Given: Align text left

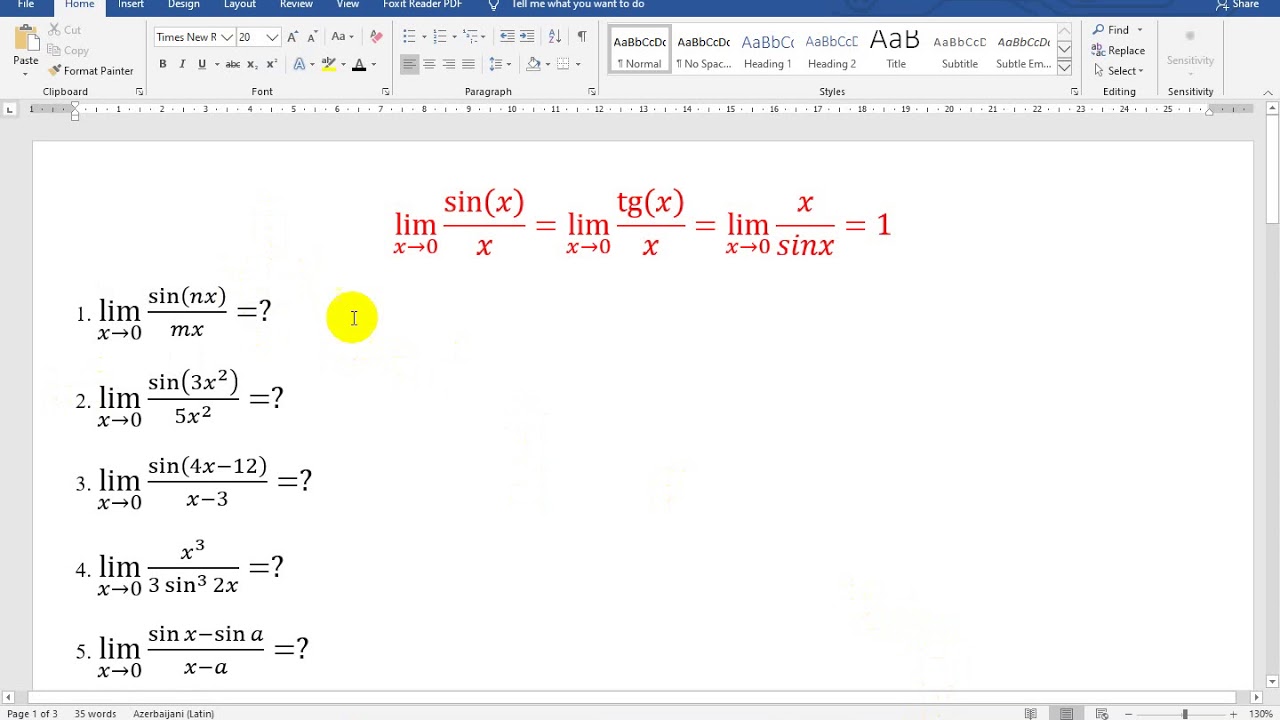Looking at the screenshot, I should (409, 64).
